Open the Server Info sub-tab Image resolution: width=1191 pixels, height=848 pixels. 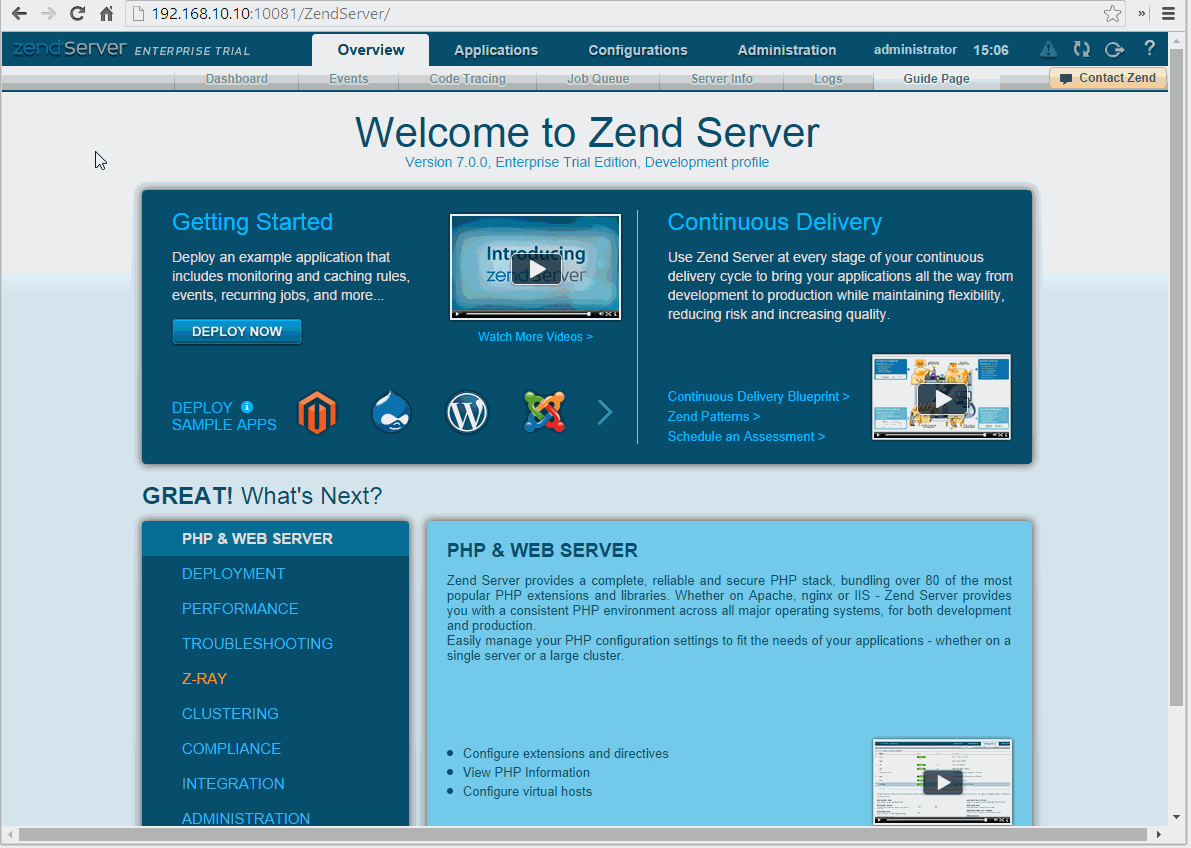point(722,79)
